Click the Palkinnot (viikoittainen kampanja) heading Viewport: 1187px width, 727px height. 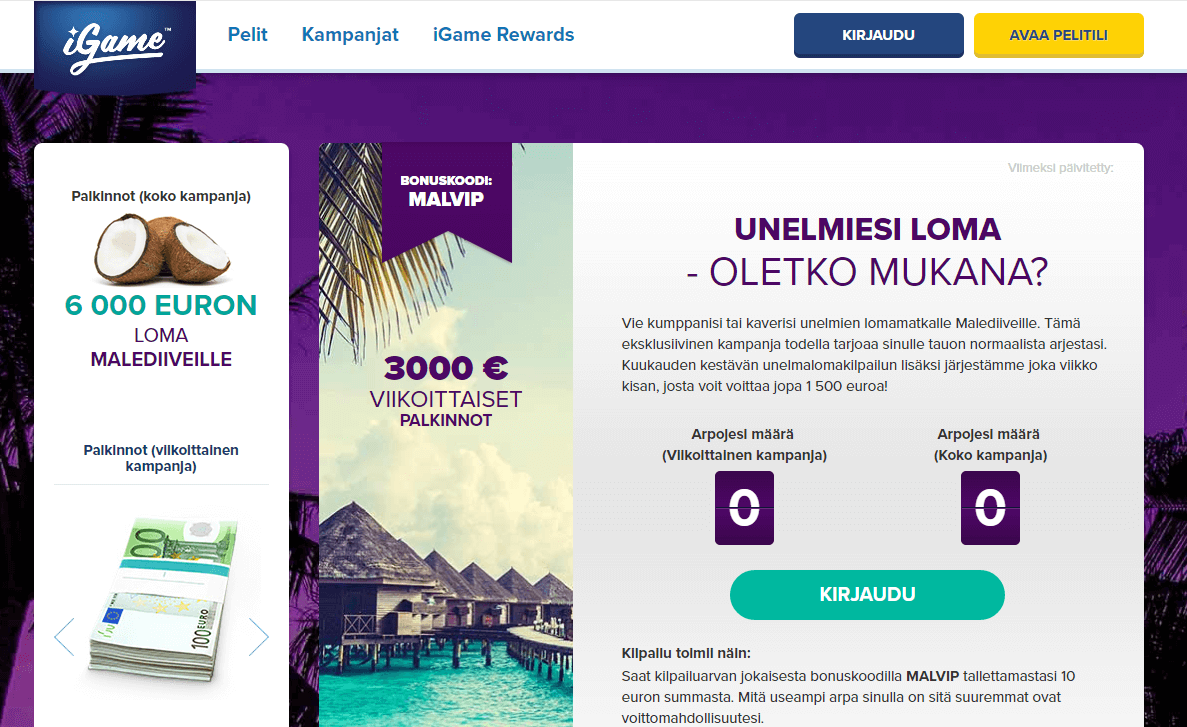click(161, 457)
